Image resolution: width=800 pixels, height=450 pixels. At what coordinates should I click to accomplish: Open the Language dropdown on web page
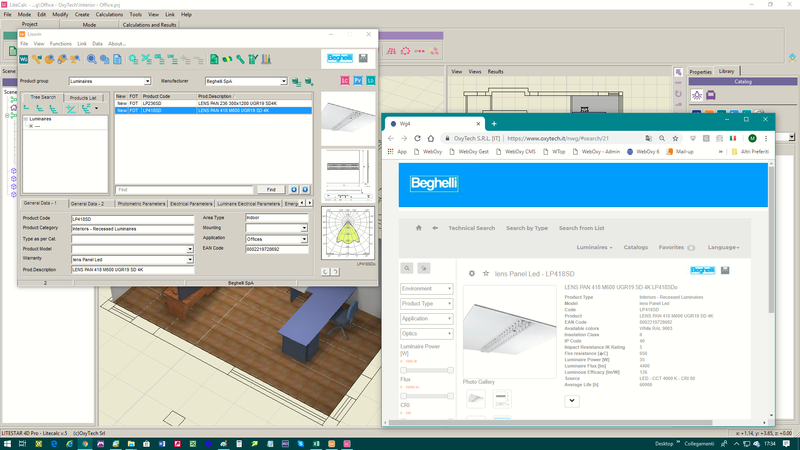723,247
